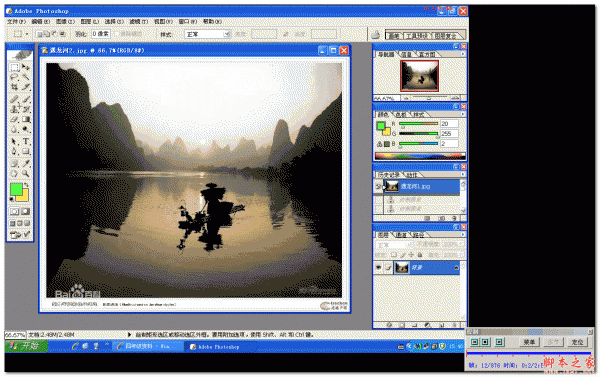Select the Healing Brush tool
600x377 pixels.
click(14, 100)
